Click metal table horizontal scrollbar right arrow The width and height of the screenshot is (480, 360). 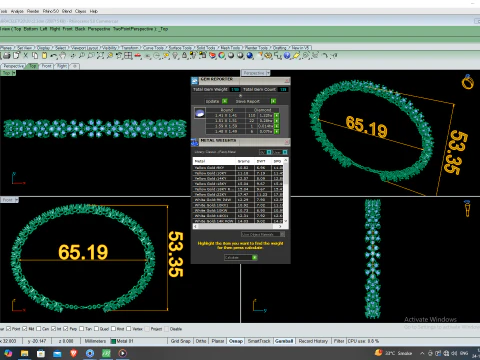tap(280, 226)
